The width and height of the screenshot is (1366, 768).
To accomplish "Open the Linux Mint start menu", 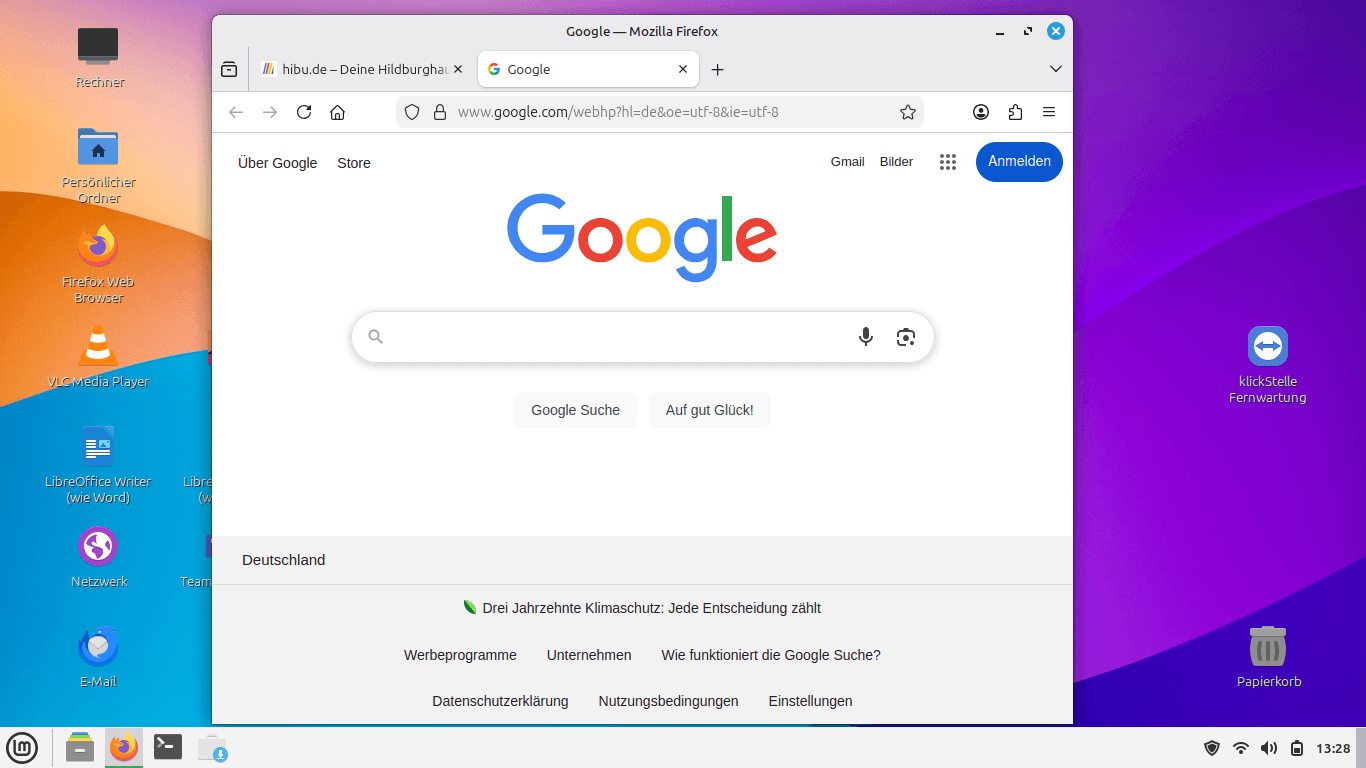I will tap(22, 748).
